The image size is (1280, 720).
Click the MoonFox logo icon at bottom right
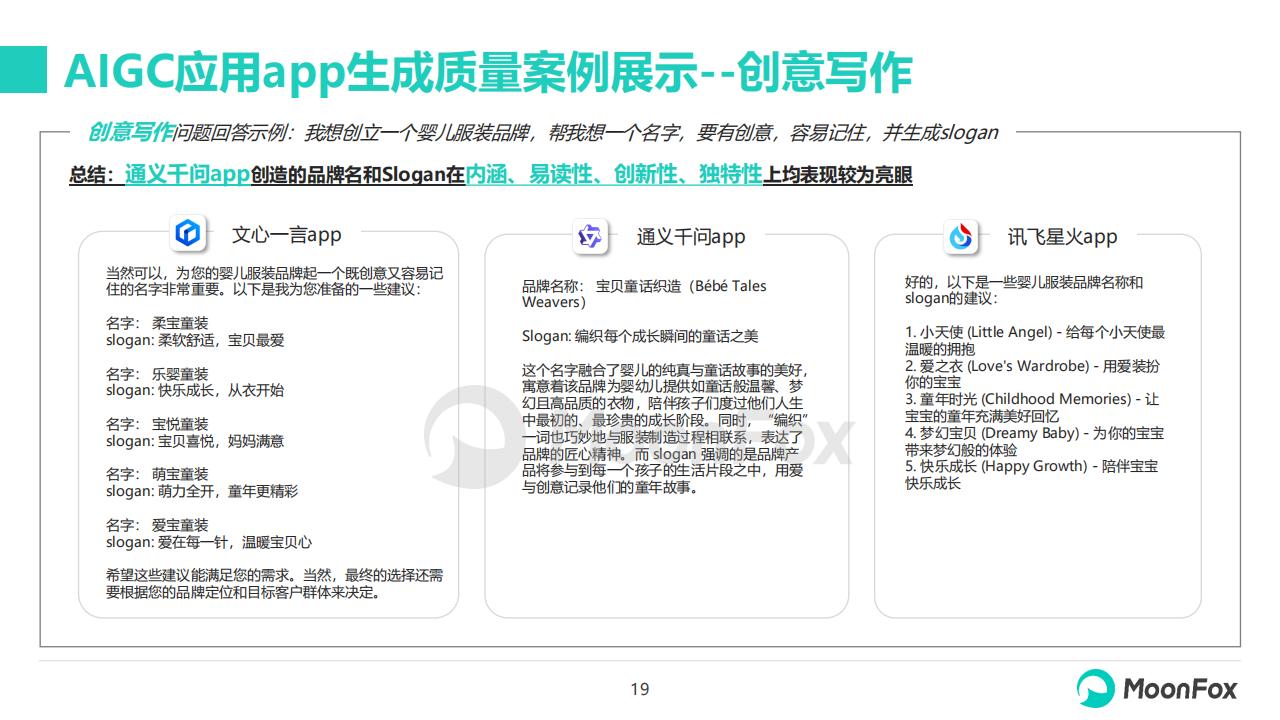pos(1096,689)
